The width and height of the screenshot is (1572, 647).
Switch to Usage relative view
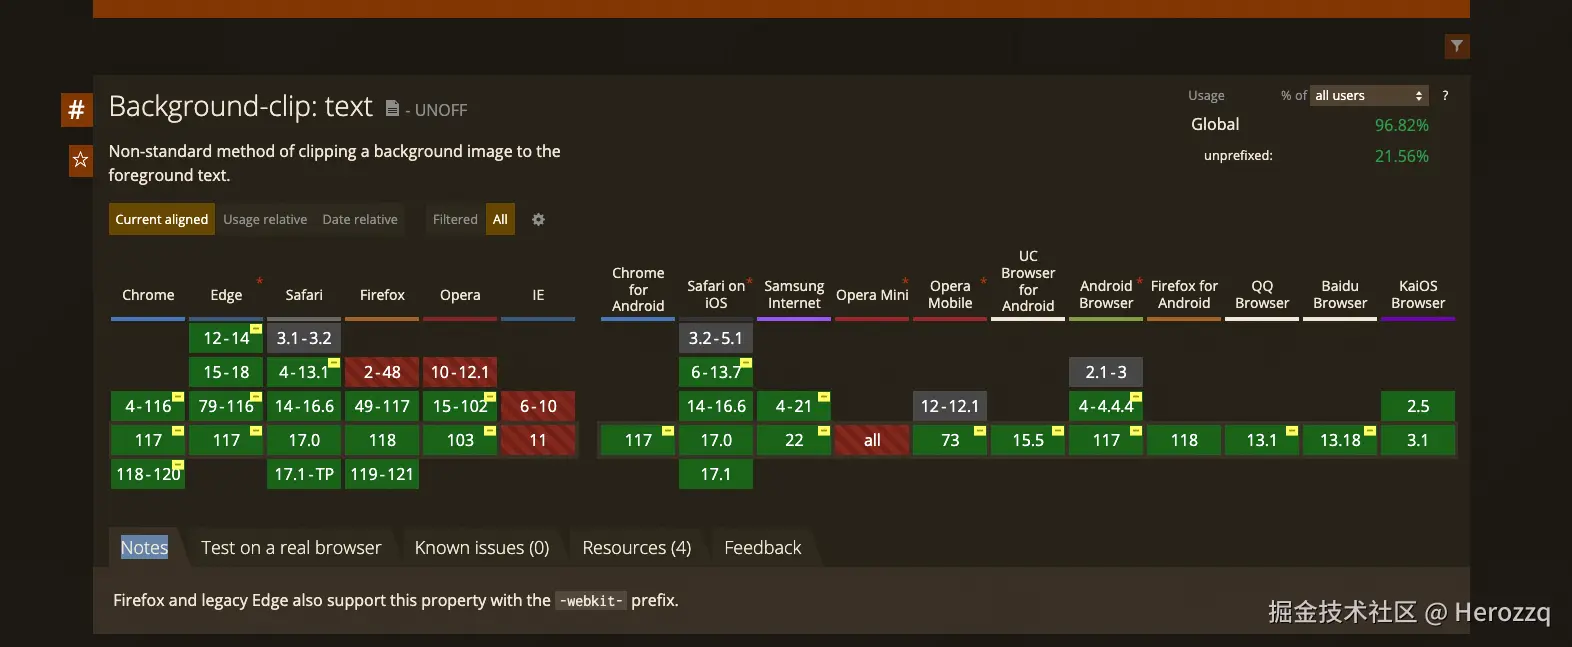265,219
